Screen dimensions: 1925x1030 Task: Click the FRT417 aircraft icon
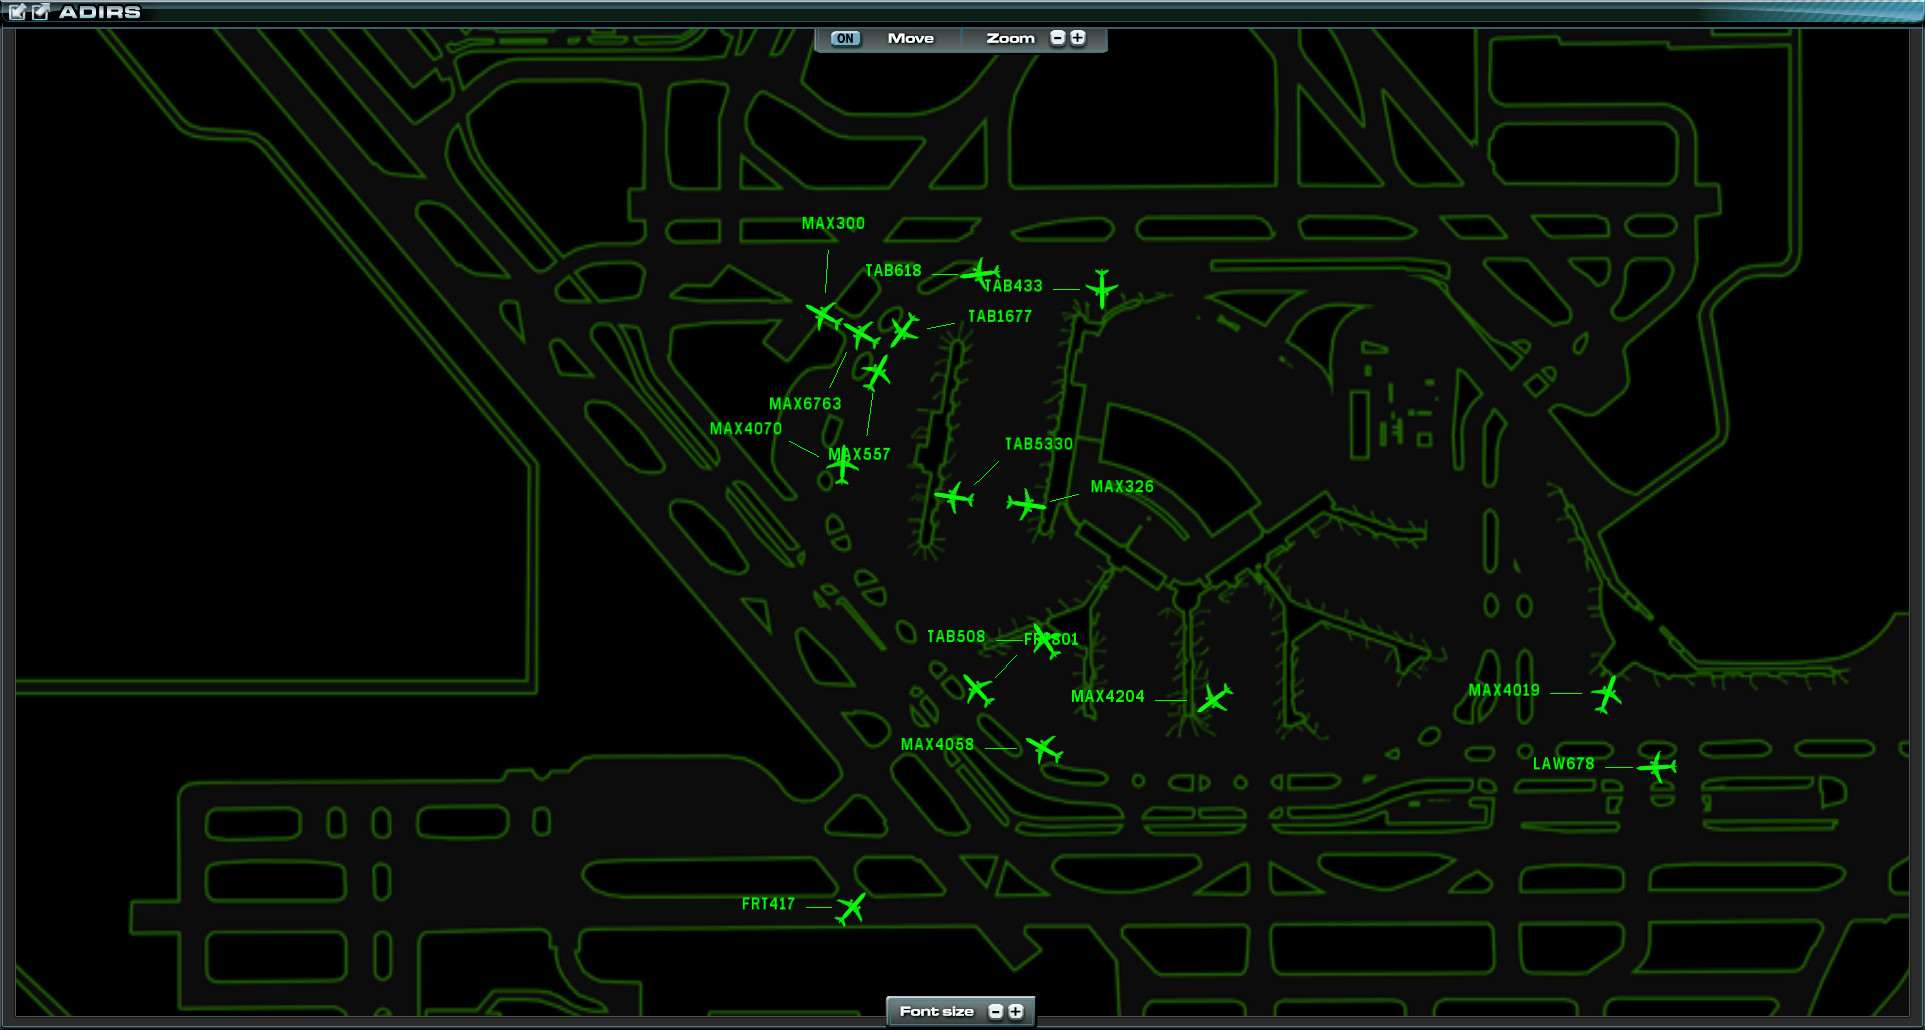[849, 910]
